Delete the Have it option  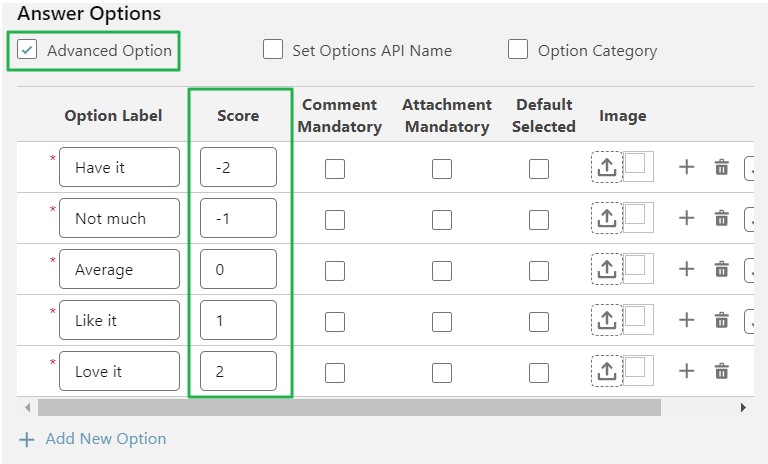tap(721, 167)
